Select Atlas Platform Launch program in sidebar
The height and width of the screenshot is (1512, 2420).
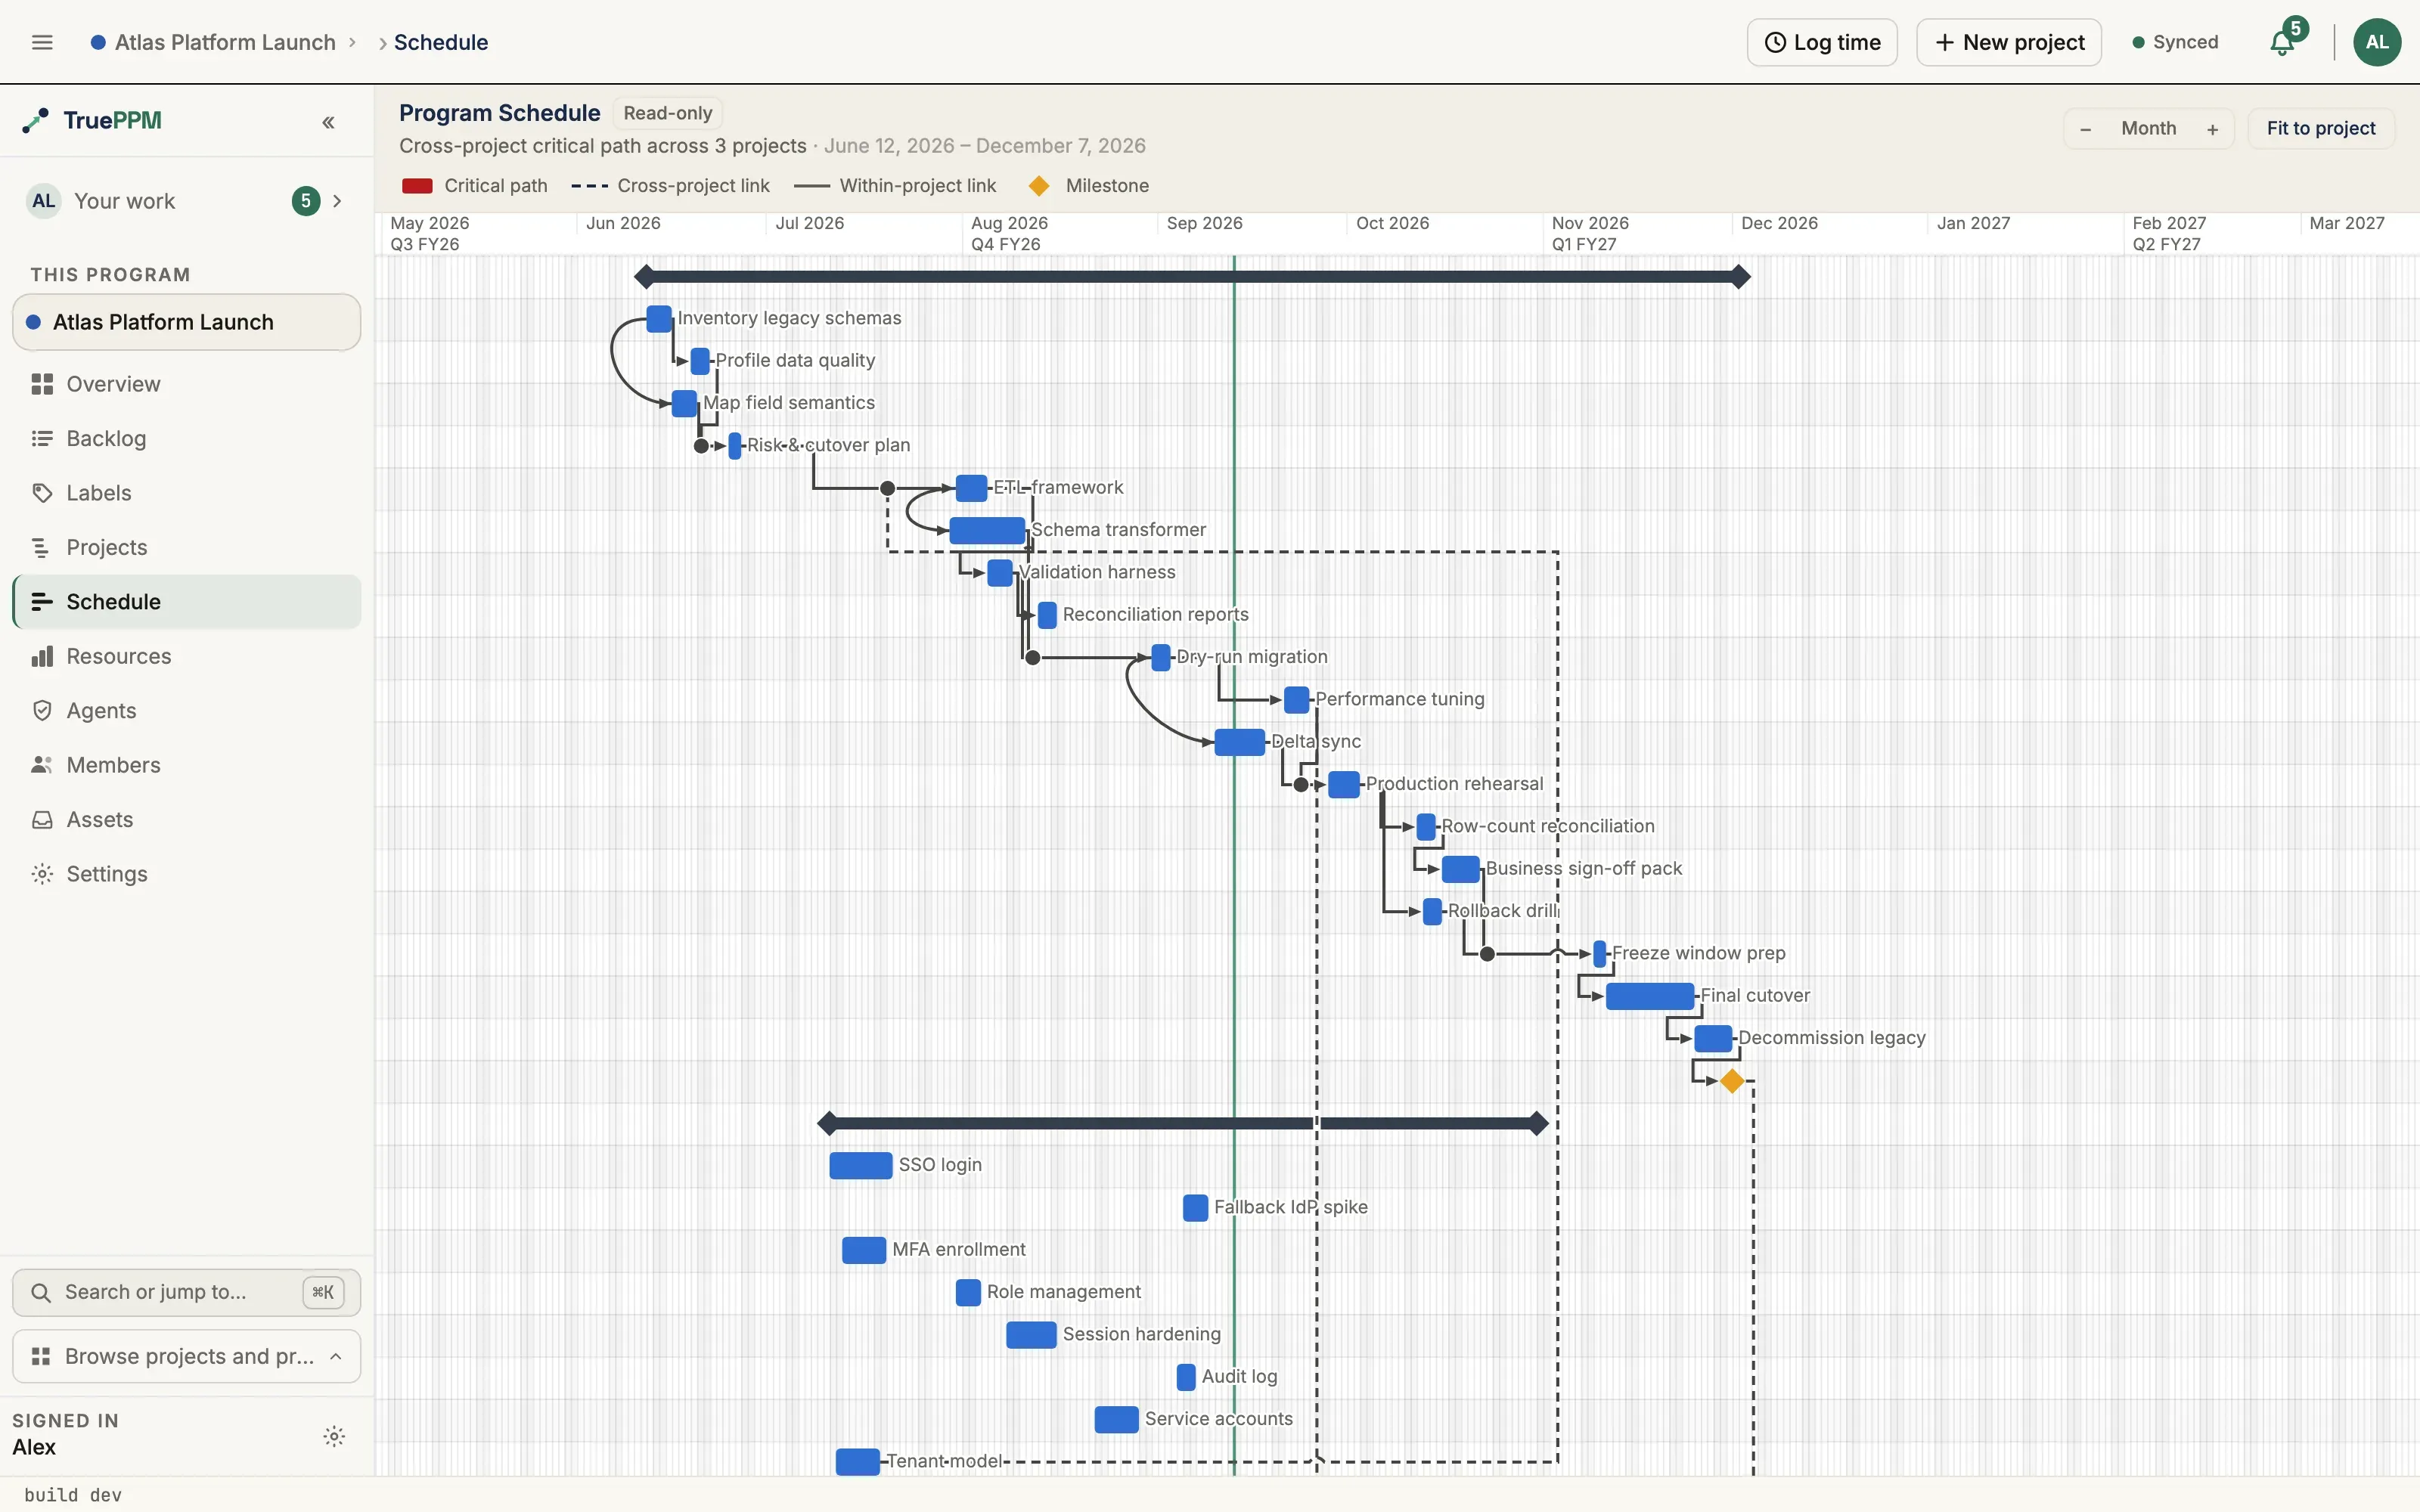pyautogui.click(x=187, y=322)
